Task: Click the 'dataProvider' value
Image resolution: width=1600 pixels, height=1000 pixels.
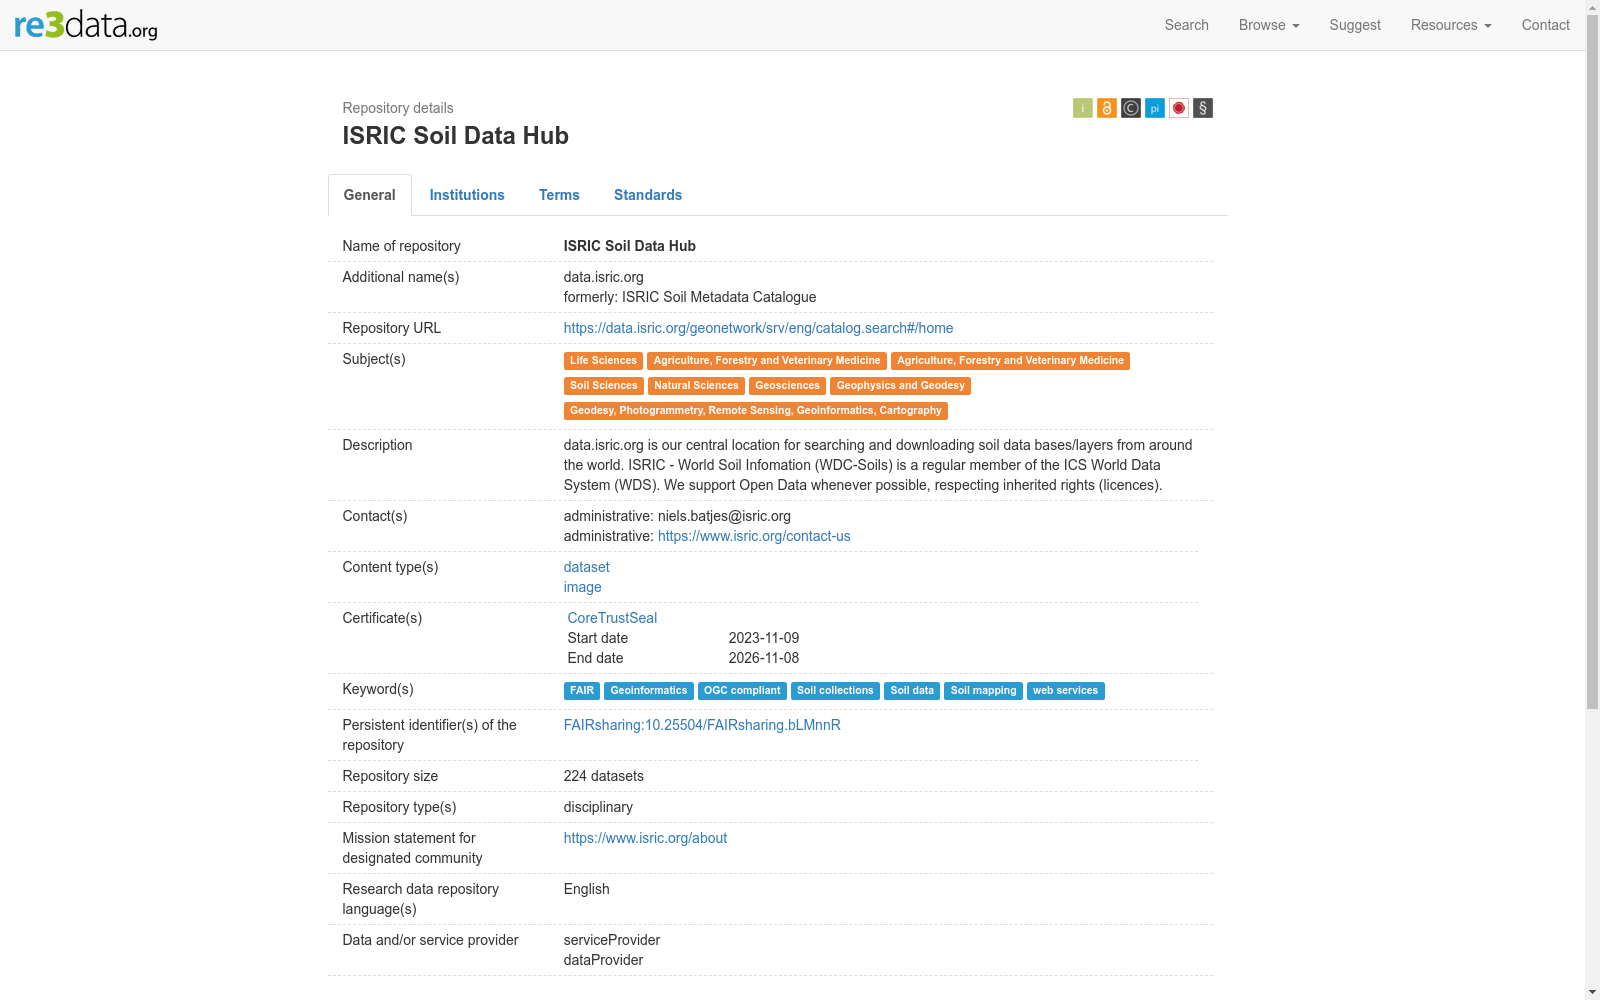Action: pos(604,960)
